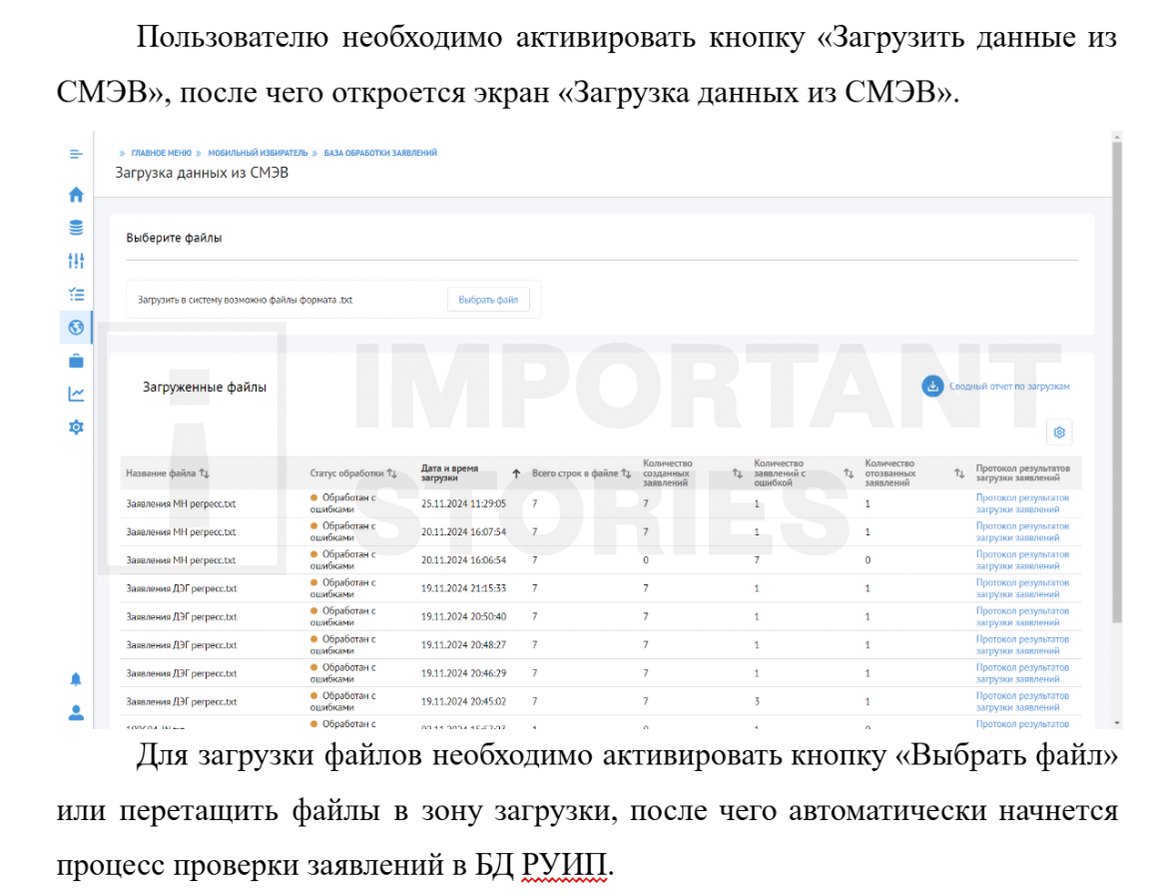Screen dimensions: 1159x896
Task: Click the date 25.11.2024 11:29:05
Action: click(x=463, y=503)
